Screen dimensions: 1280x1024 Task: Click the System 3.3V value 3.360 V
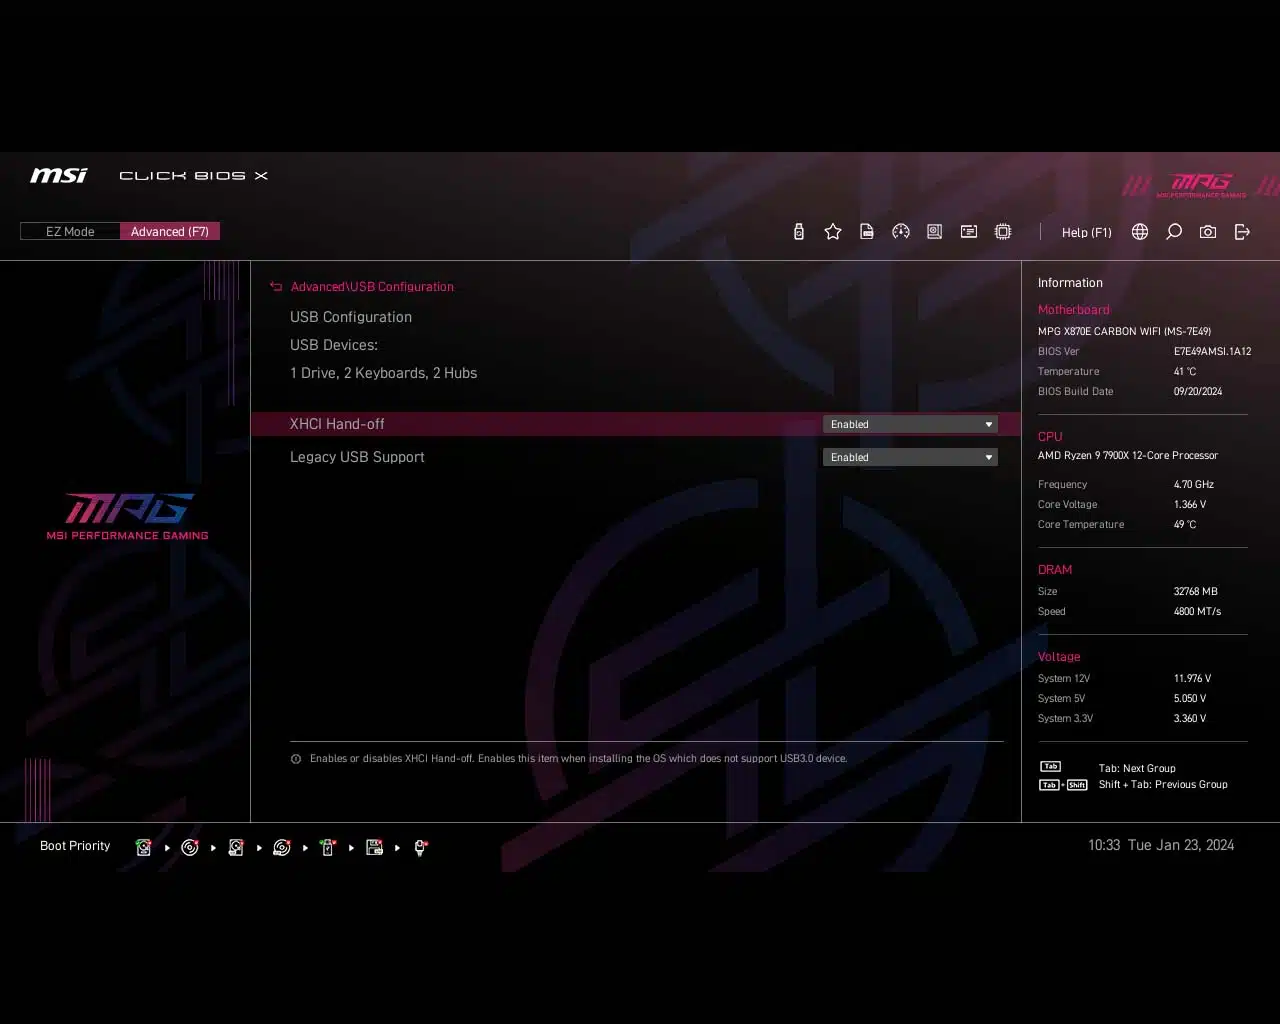[x=1190, y=719]
